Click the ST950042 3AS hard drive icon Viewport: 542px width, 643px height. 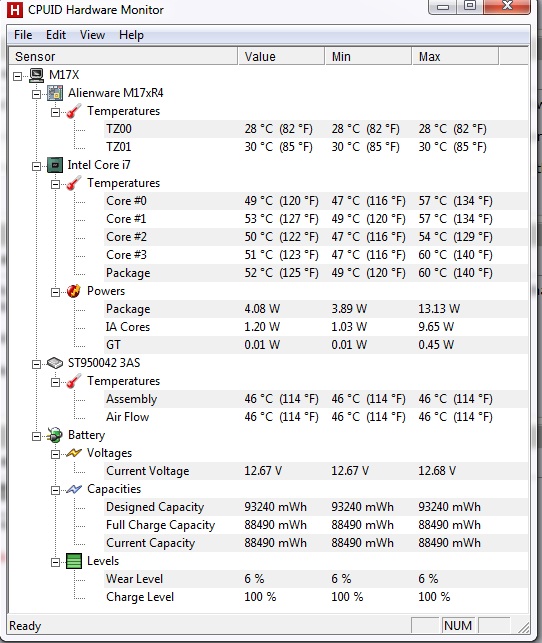pos(55,363)
